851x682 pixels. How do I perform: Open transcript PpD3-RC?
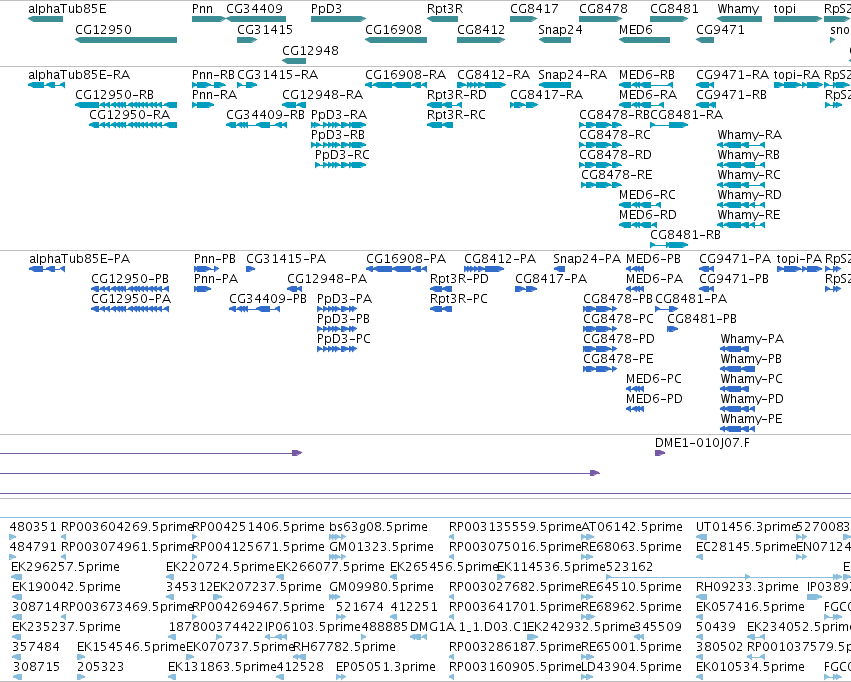pos(342,155)
